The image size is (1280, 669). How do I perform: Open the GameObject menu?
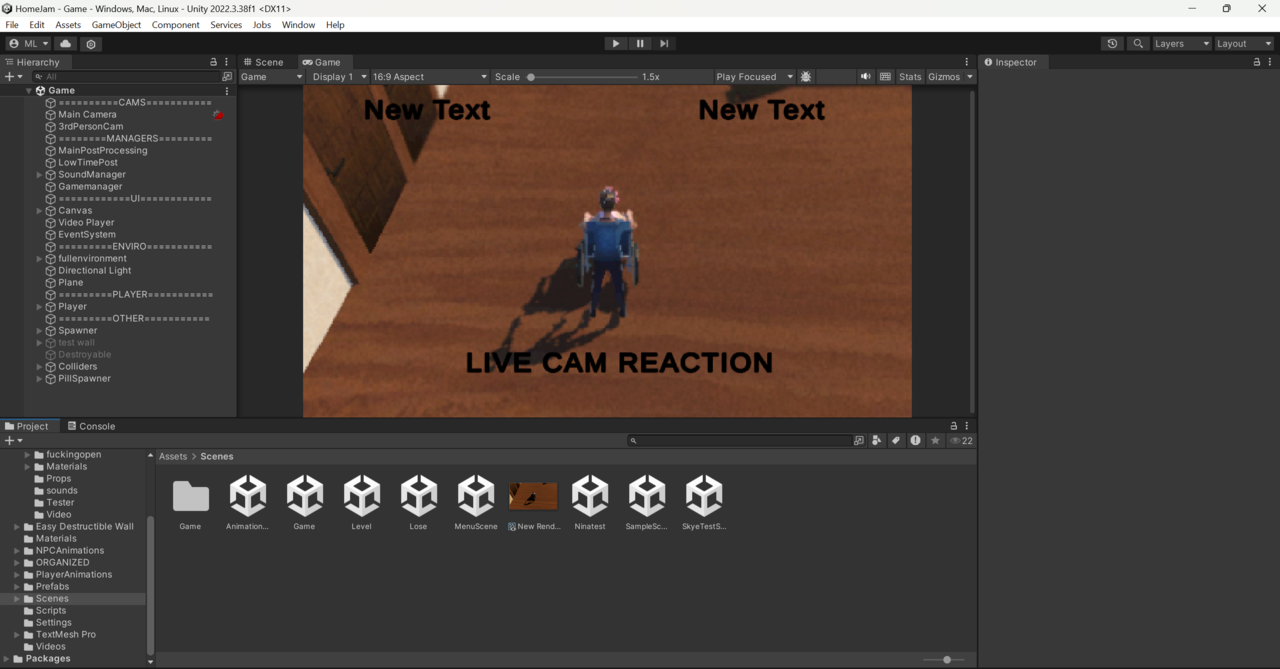point(116,25)
